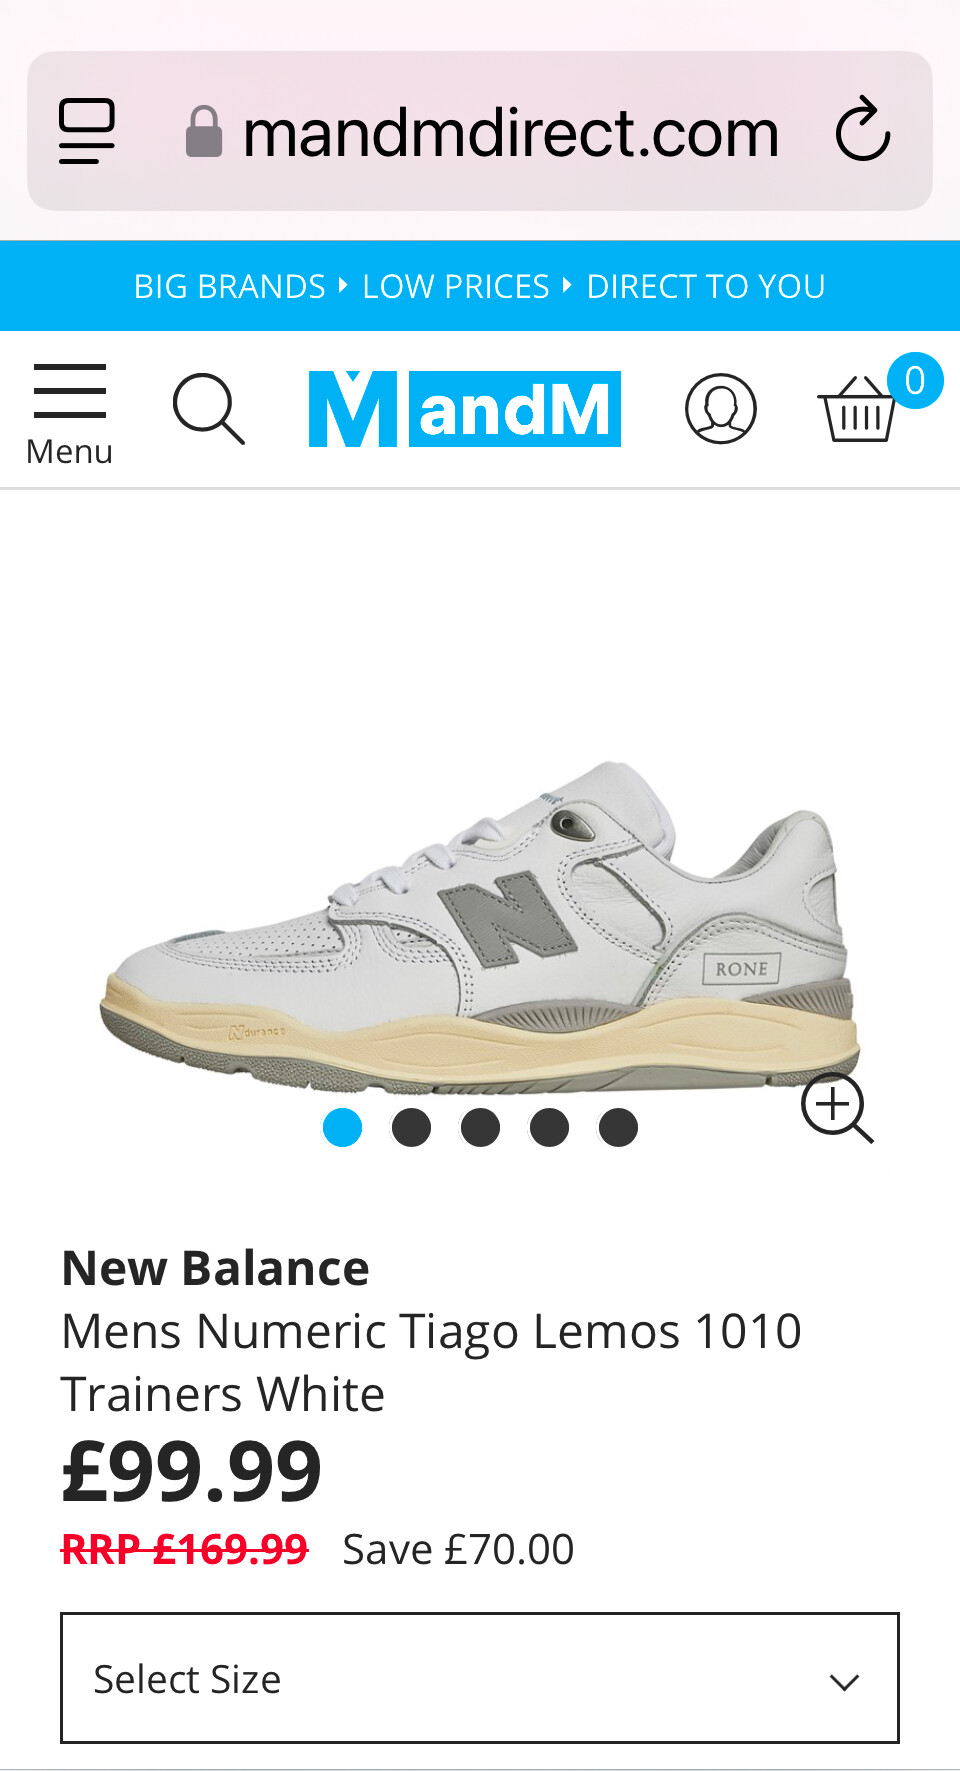Open the Select Size dropdown
This screenshot has width=960, height=1771.
(x=480, y=1678)
